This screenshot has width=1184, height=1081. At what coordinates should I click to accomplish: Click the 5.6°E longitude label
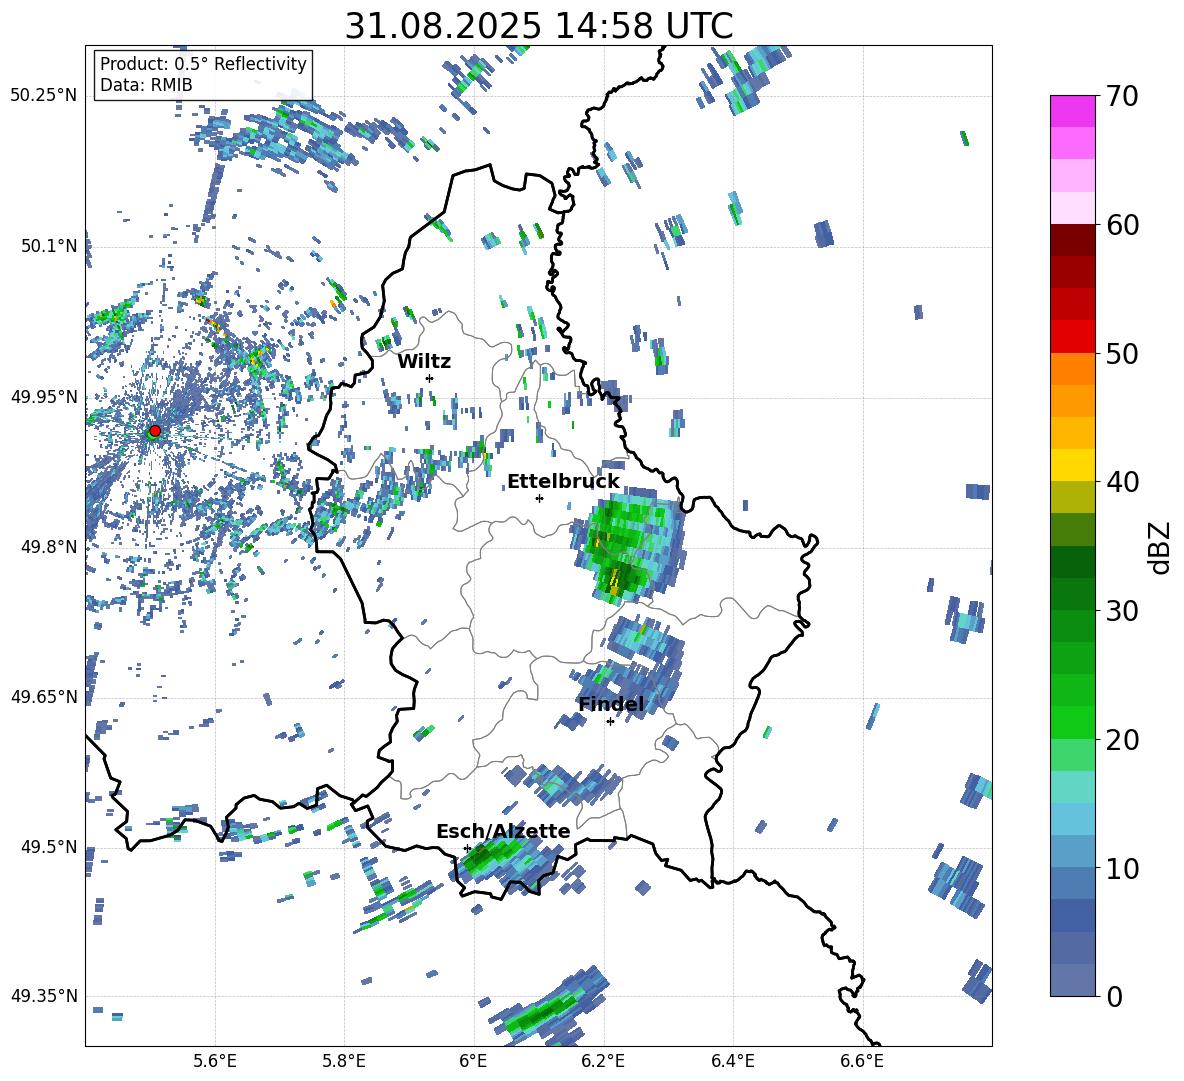(215, 1061)
